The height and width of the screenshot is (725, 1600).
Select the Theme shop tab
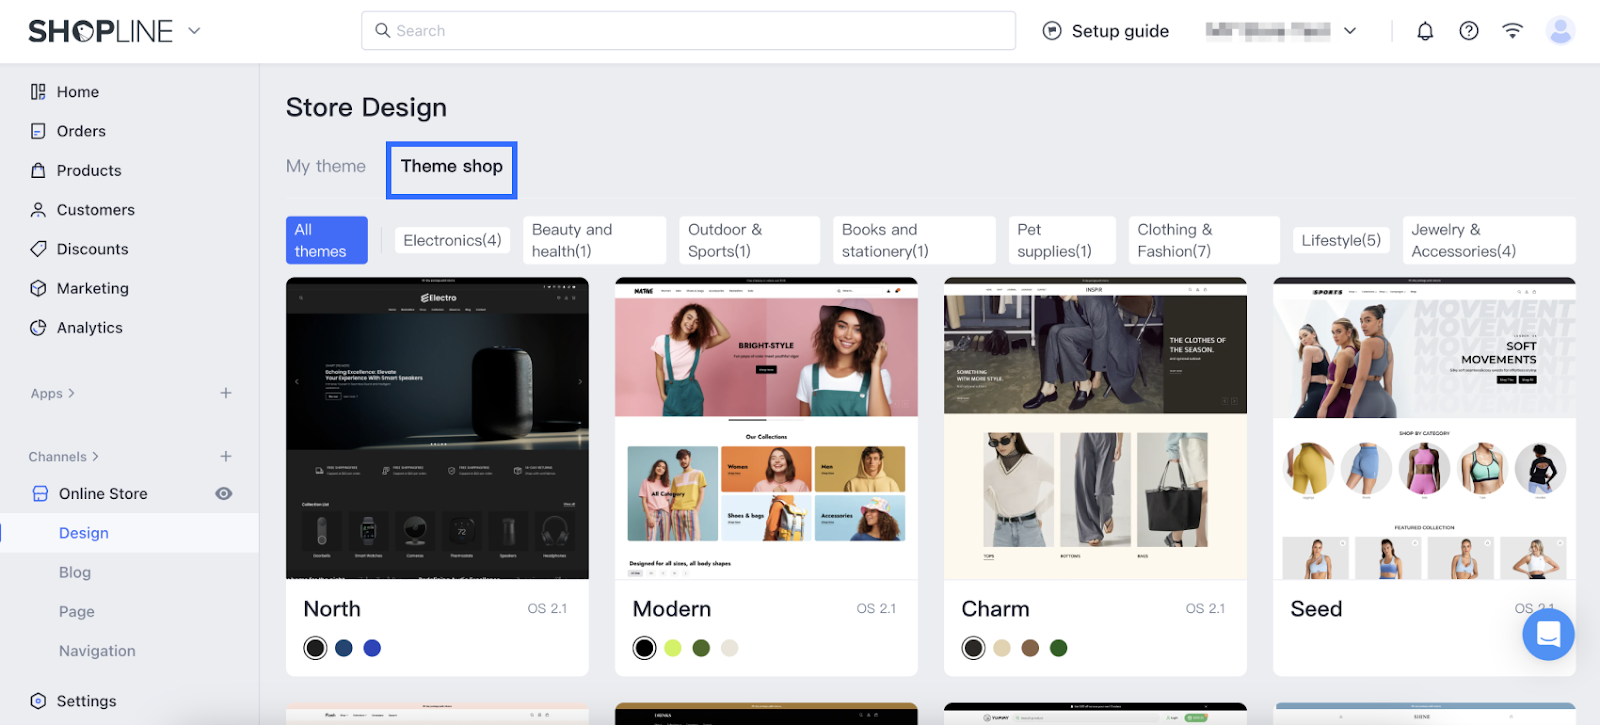point(452,166)
